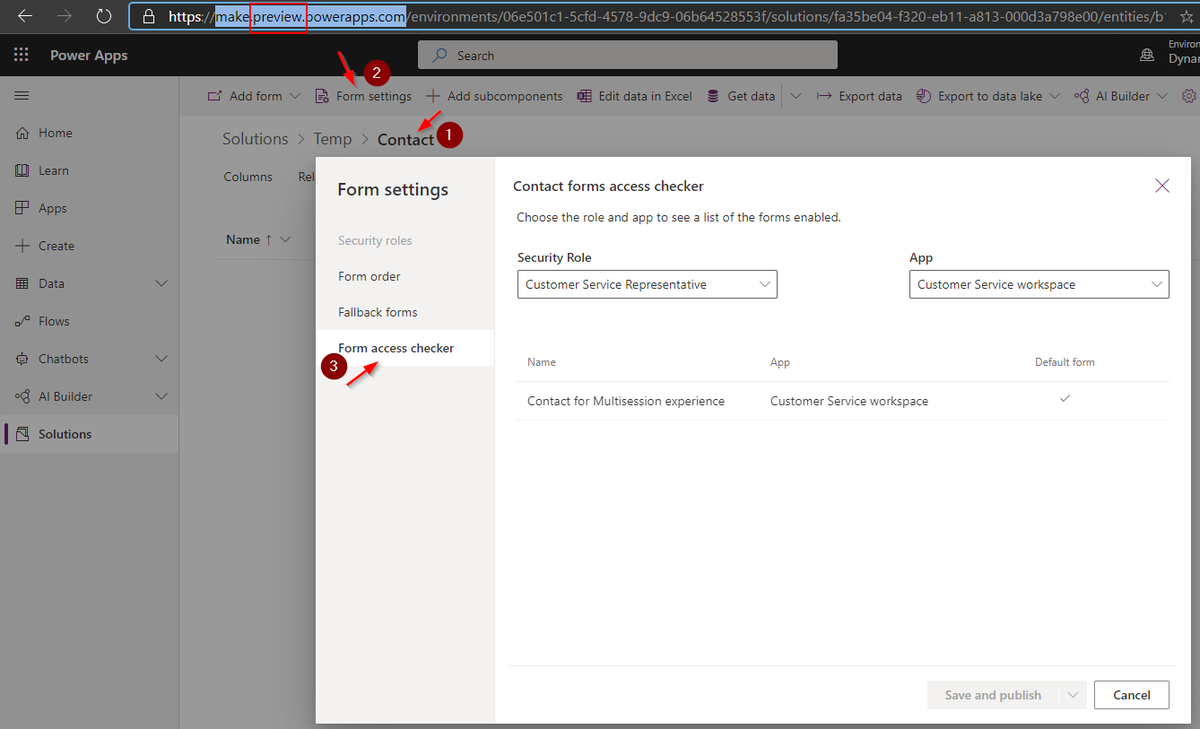Open the Name column sort dropdown
This screenshot has height=729, width=1200.
tap(286, 240)
